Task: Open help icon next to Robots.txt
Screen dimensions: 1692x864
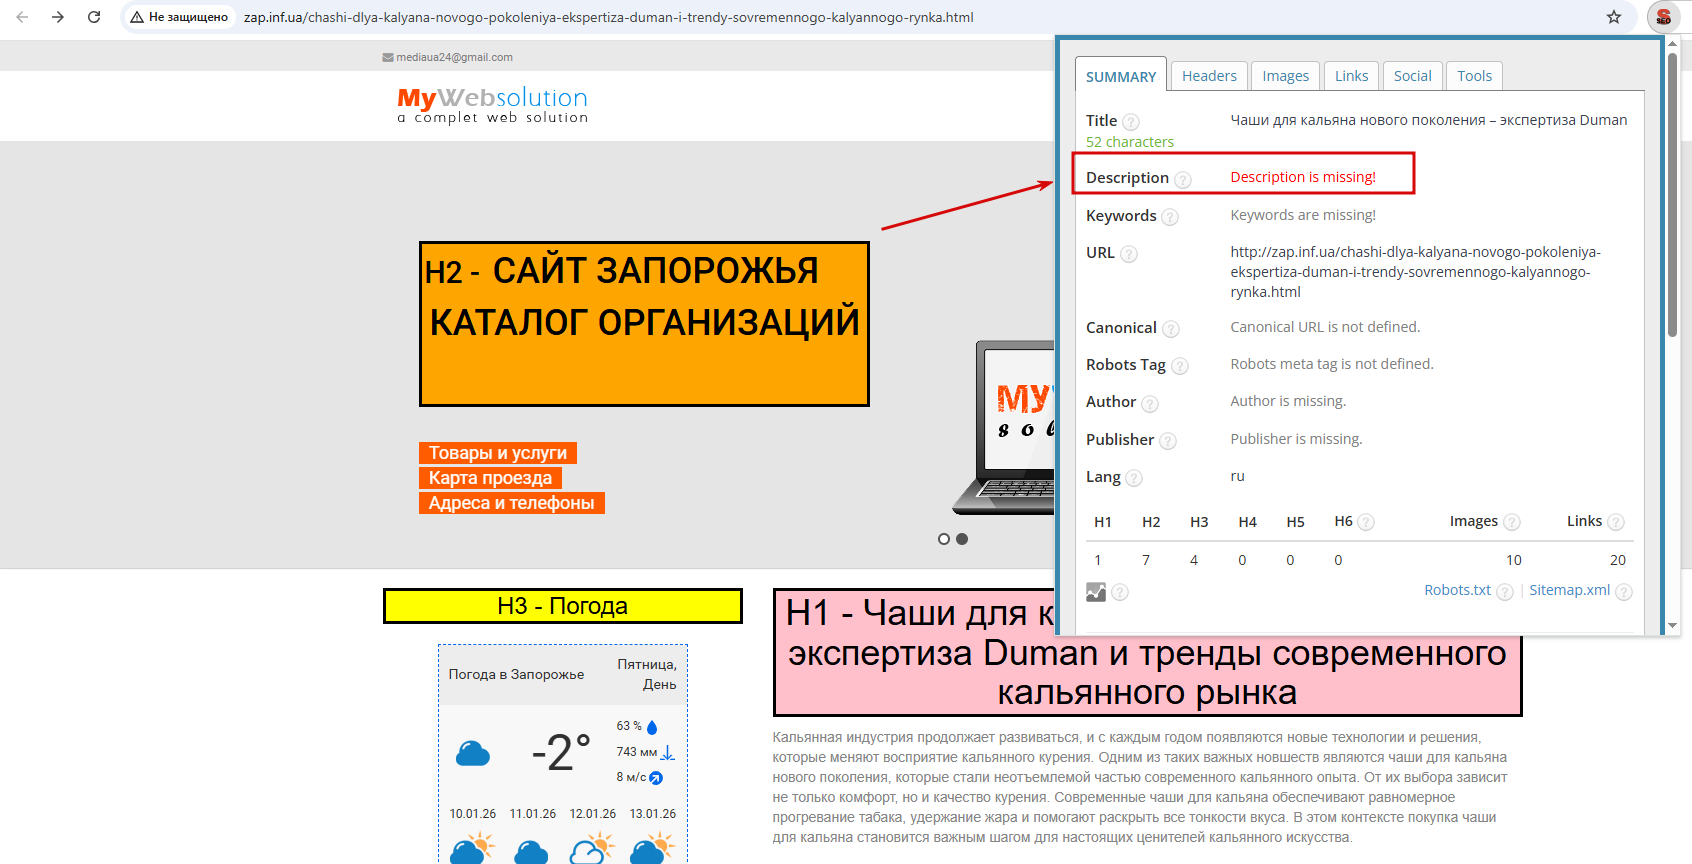Action: pyautogui.click(x=1505, y=592)
